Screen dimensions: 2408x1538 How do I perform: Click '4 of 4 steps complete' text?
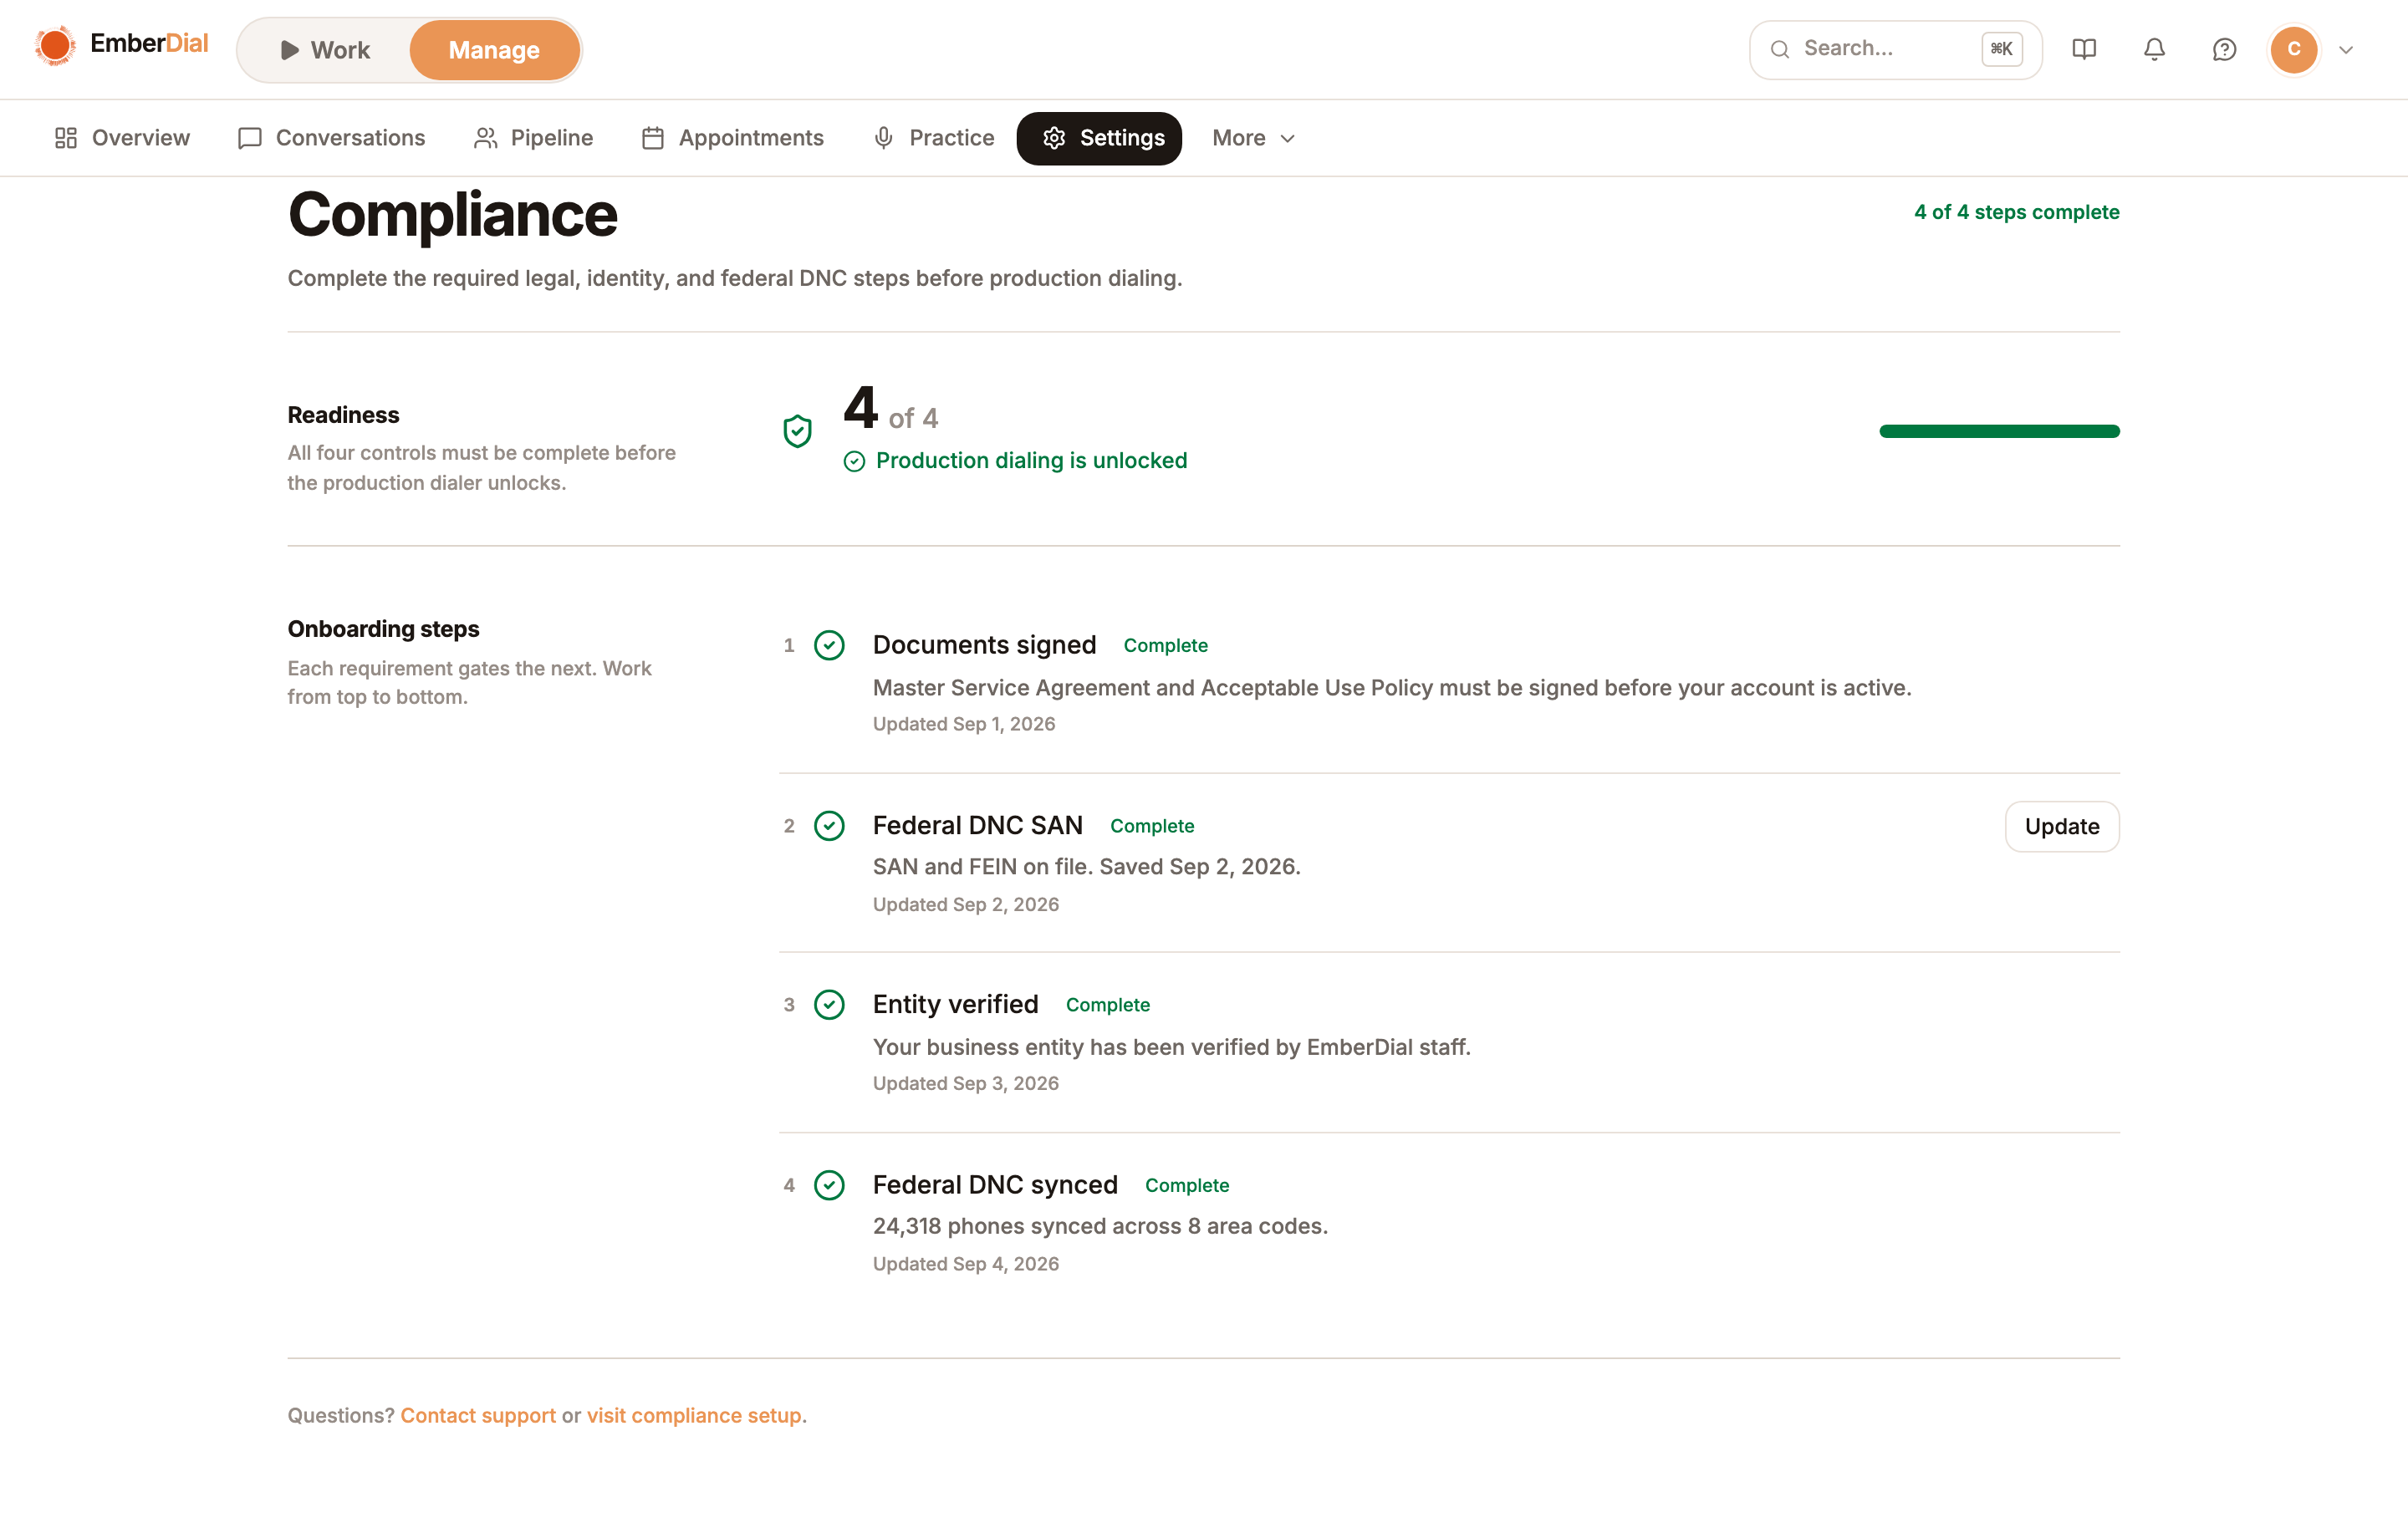pyautogui.click(x=2016, y=212)
